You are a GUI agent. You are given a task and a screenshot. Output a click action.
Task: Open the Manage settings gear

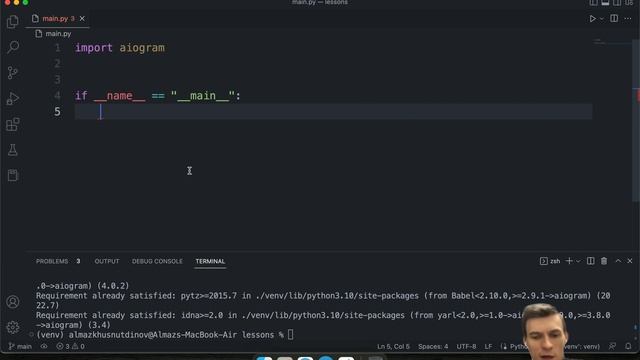coord(13,327)
